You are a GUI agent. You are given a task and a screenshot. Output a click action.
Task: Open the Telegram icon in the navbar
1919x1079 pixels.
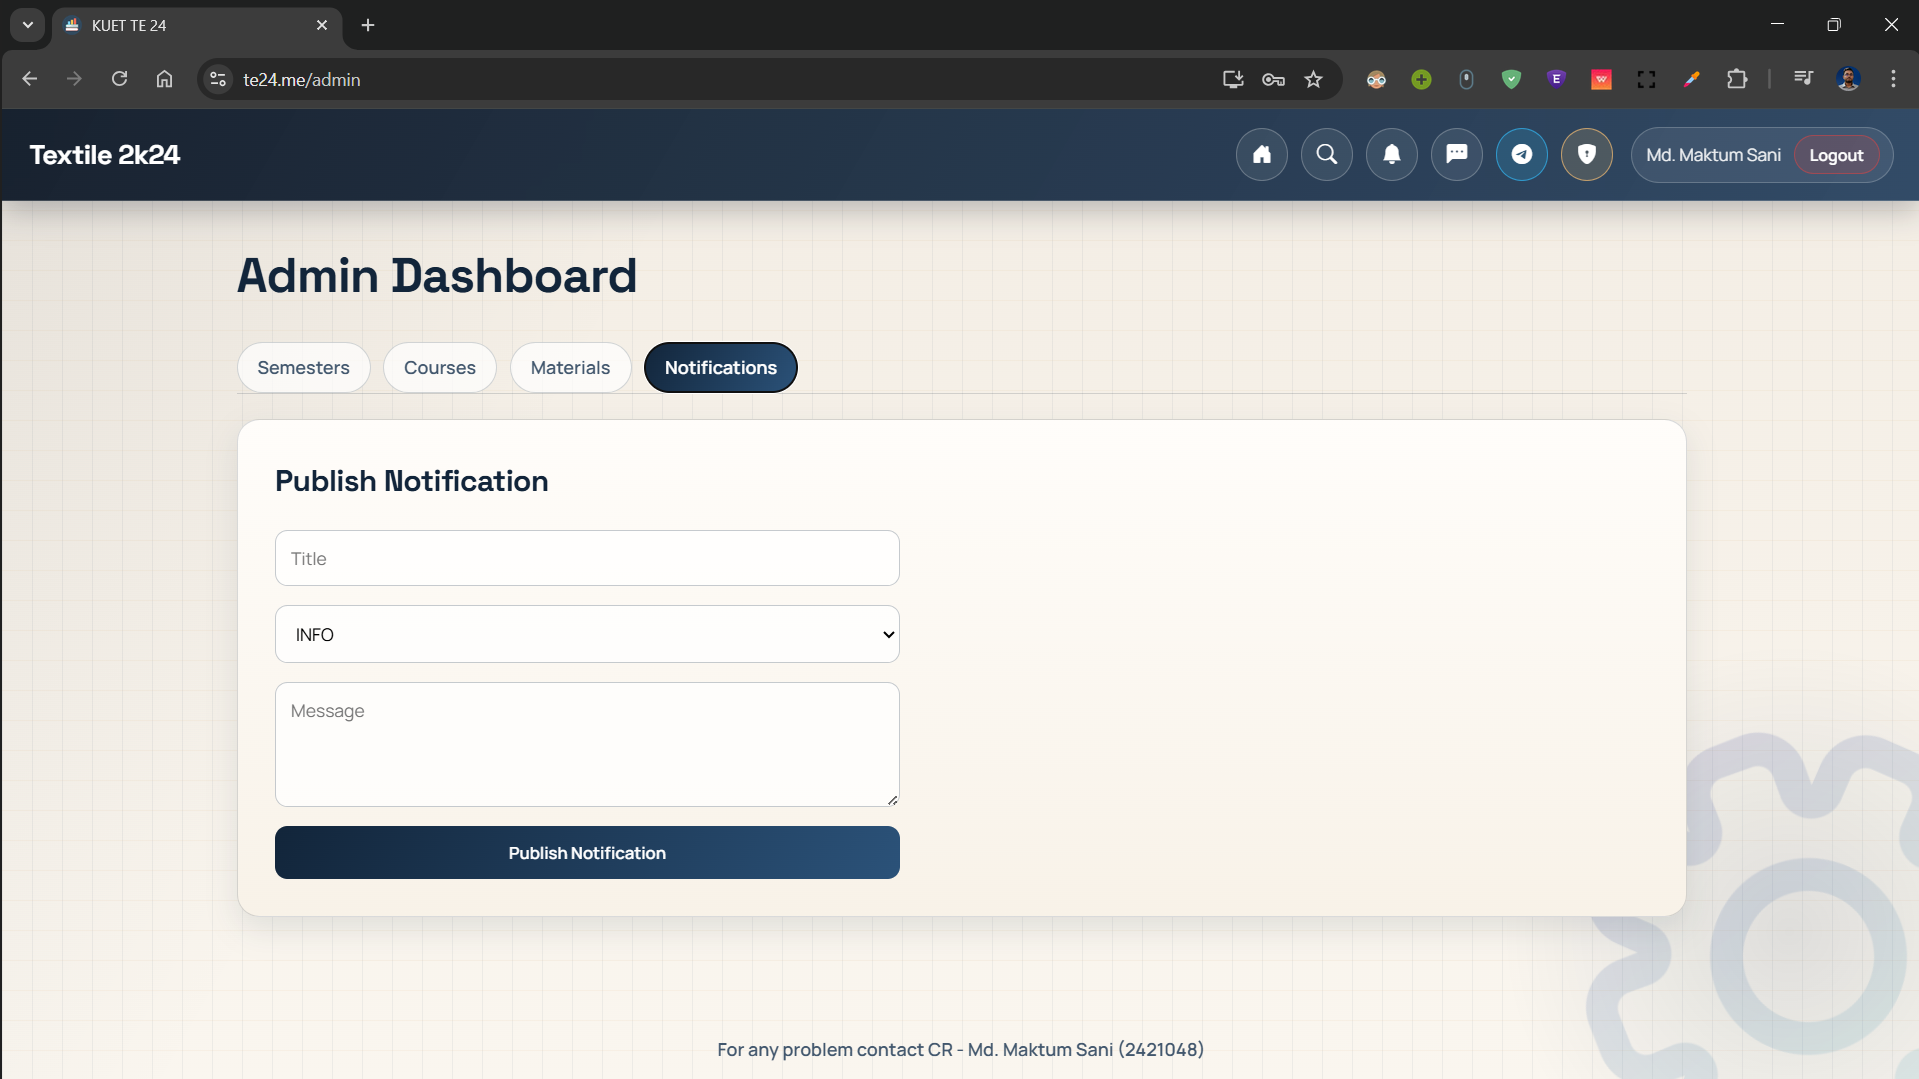(x=1521, y=154)
